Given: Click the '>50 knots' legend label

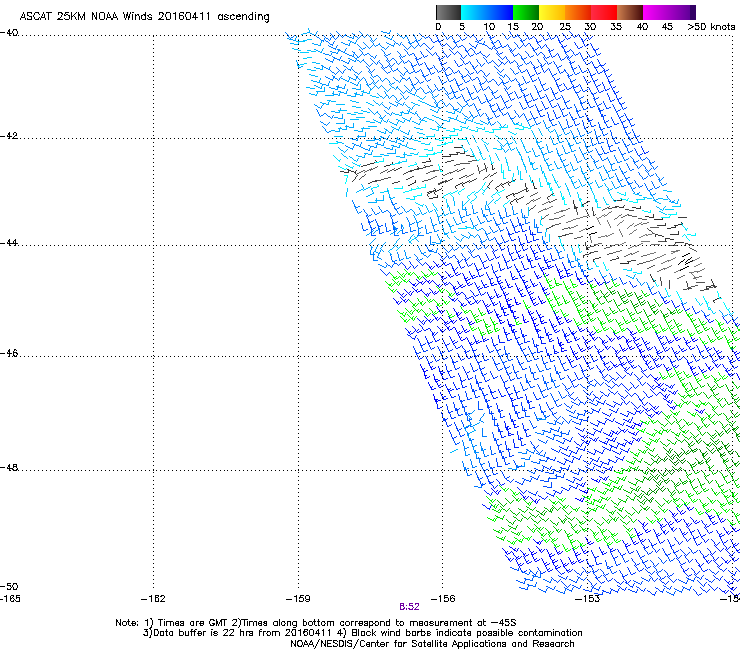Looking at the screenshot, I should point(711,27).
